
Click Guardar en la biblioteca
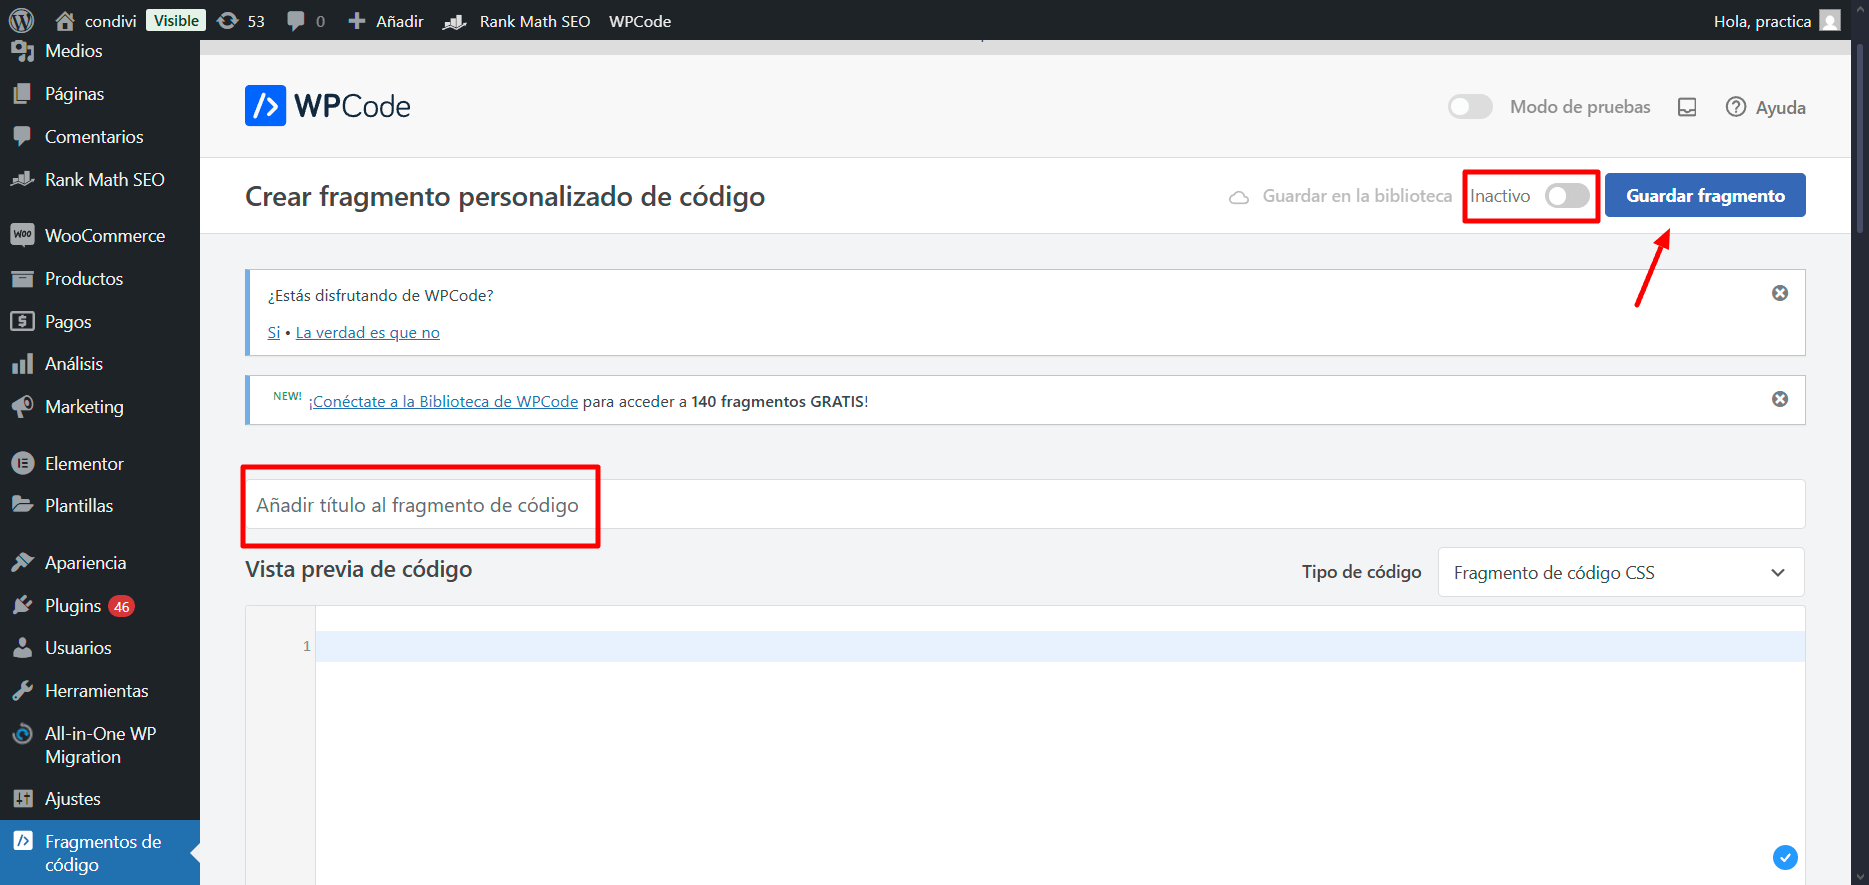(1356, 196)
